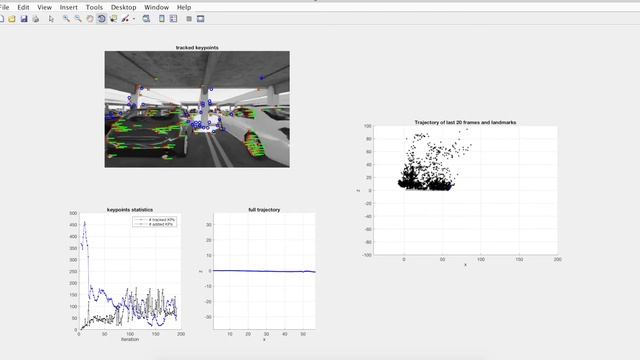Select the Brush data tool
Viewport: 640px width, 360px height.
[x=125, y=19]
